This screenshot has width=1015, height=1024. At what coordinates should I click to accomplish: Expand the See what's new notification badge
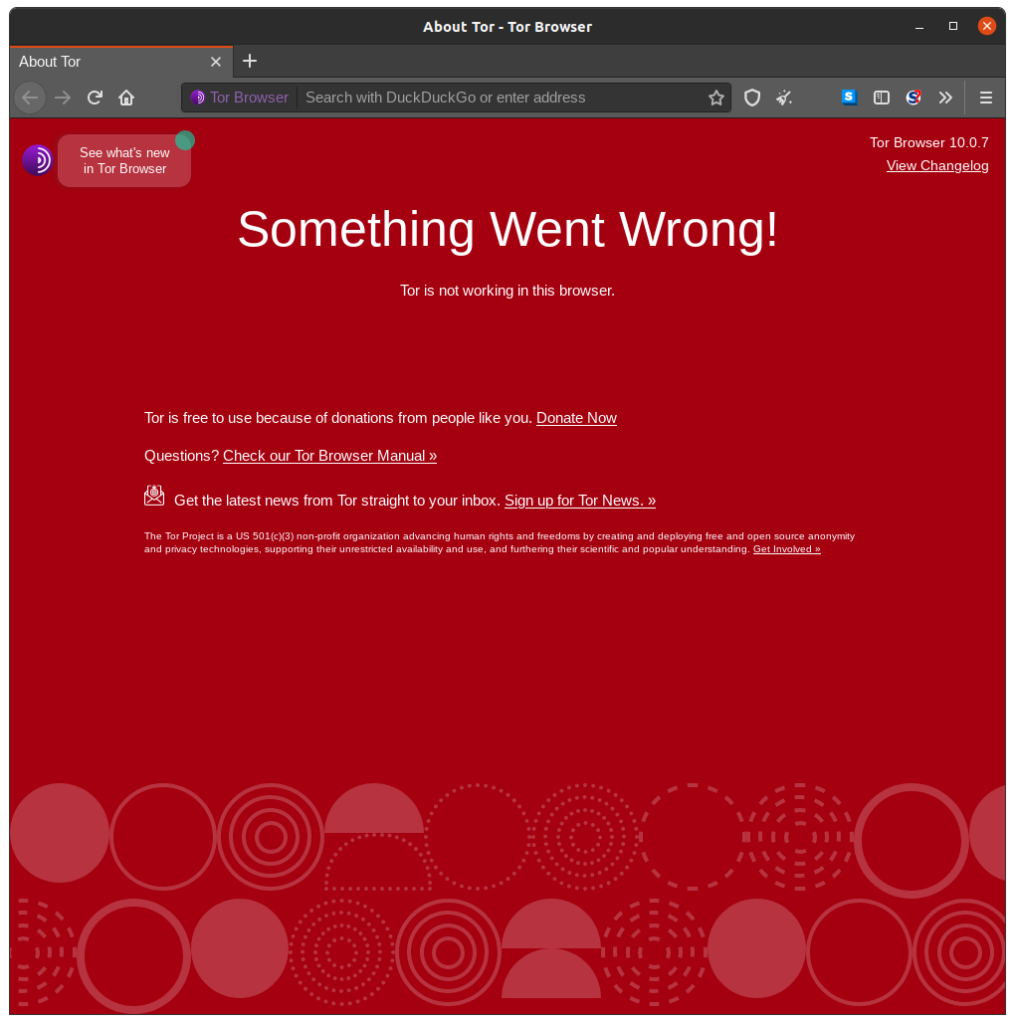[x=124, y=160]
